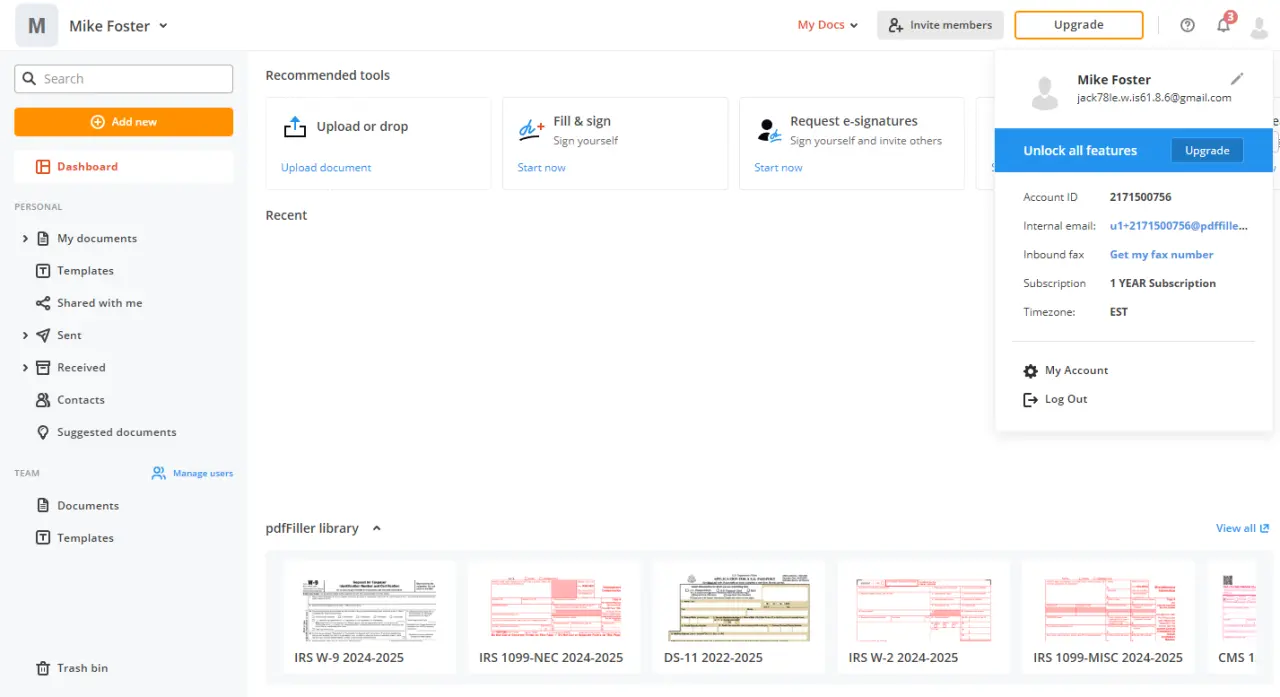Click the team Templates T icon
This screenshot has height=697, width=1280.
43,538
